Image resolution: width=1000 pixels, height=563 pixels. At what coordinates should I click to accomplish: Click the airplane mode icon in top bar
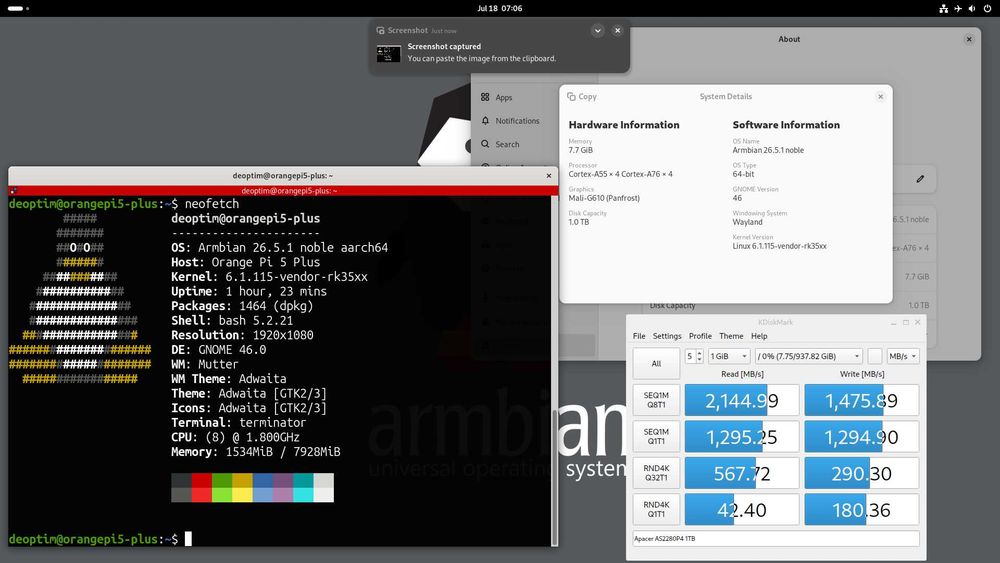tap(958, 8)
